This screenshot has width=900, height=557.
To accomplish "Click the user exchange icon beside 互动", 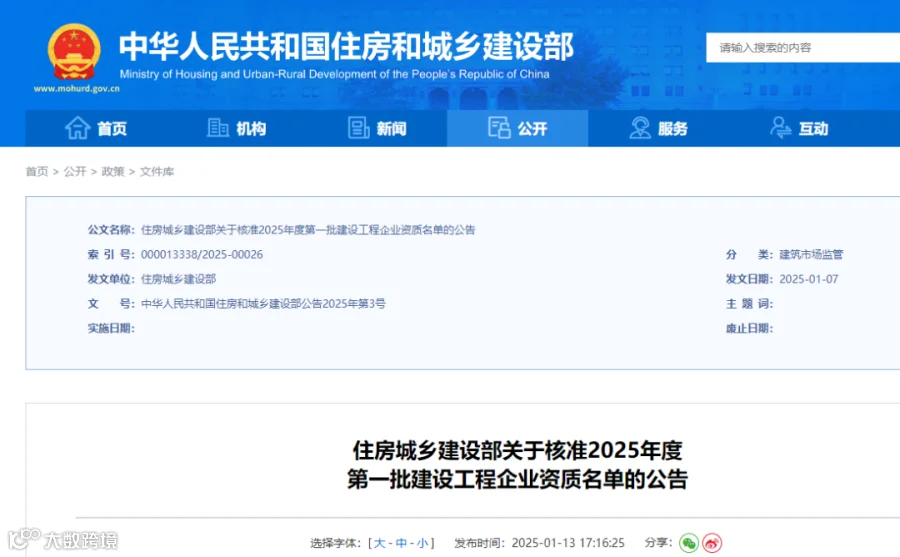I will tap(781, 127).
